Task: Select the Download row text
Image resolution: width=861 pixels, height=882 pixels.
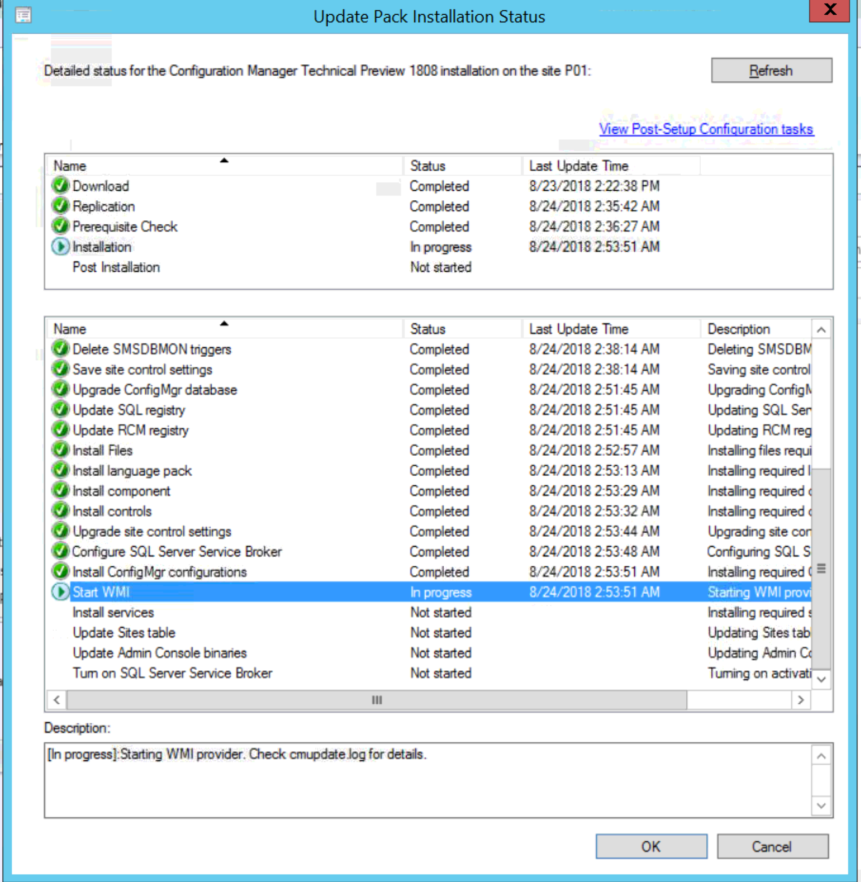Action: (x=101, y=186)
